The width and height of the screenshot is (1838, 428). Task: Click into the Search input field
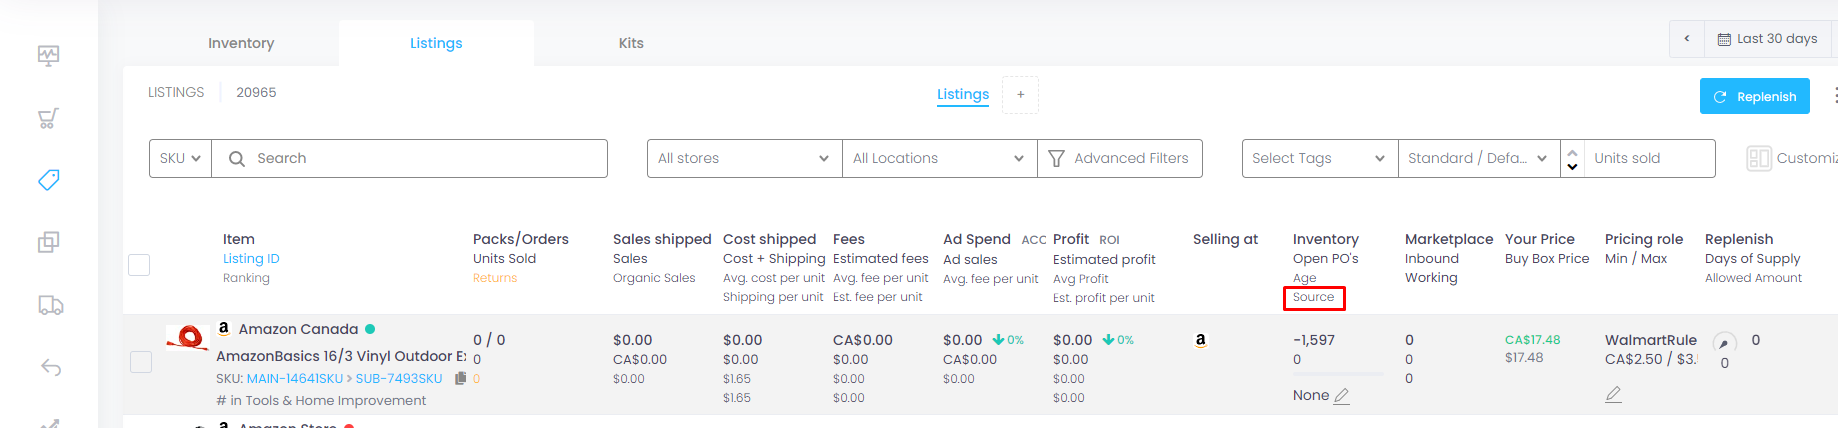(409, 158)
